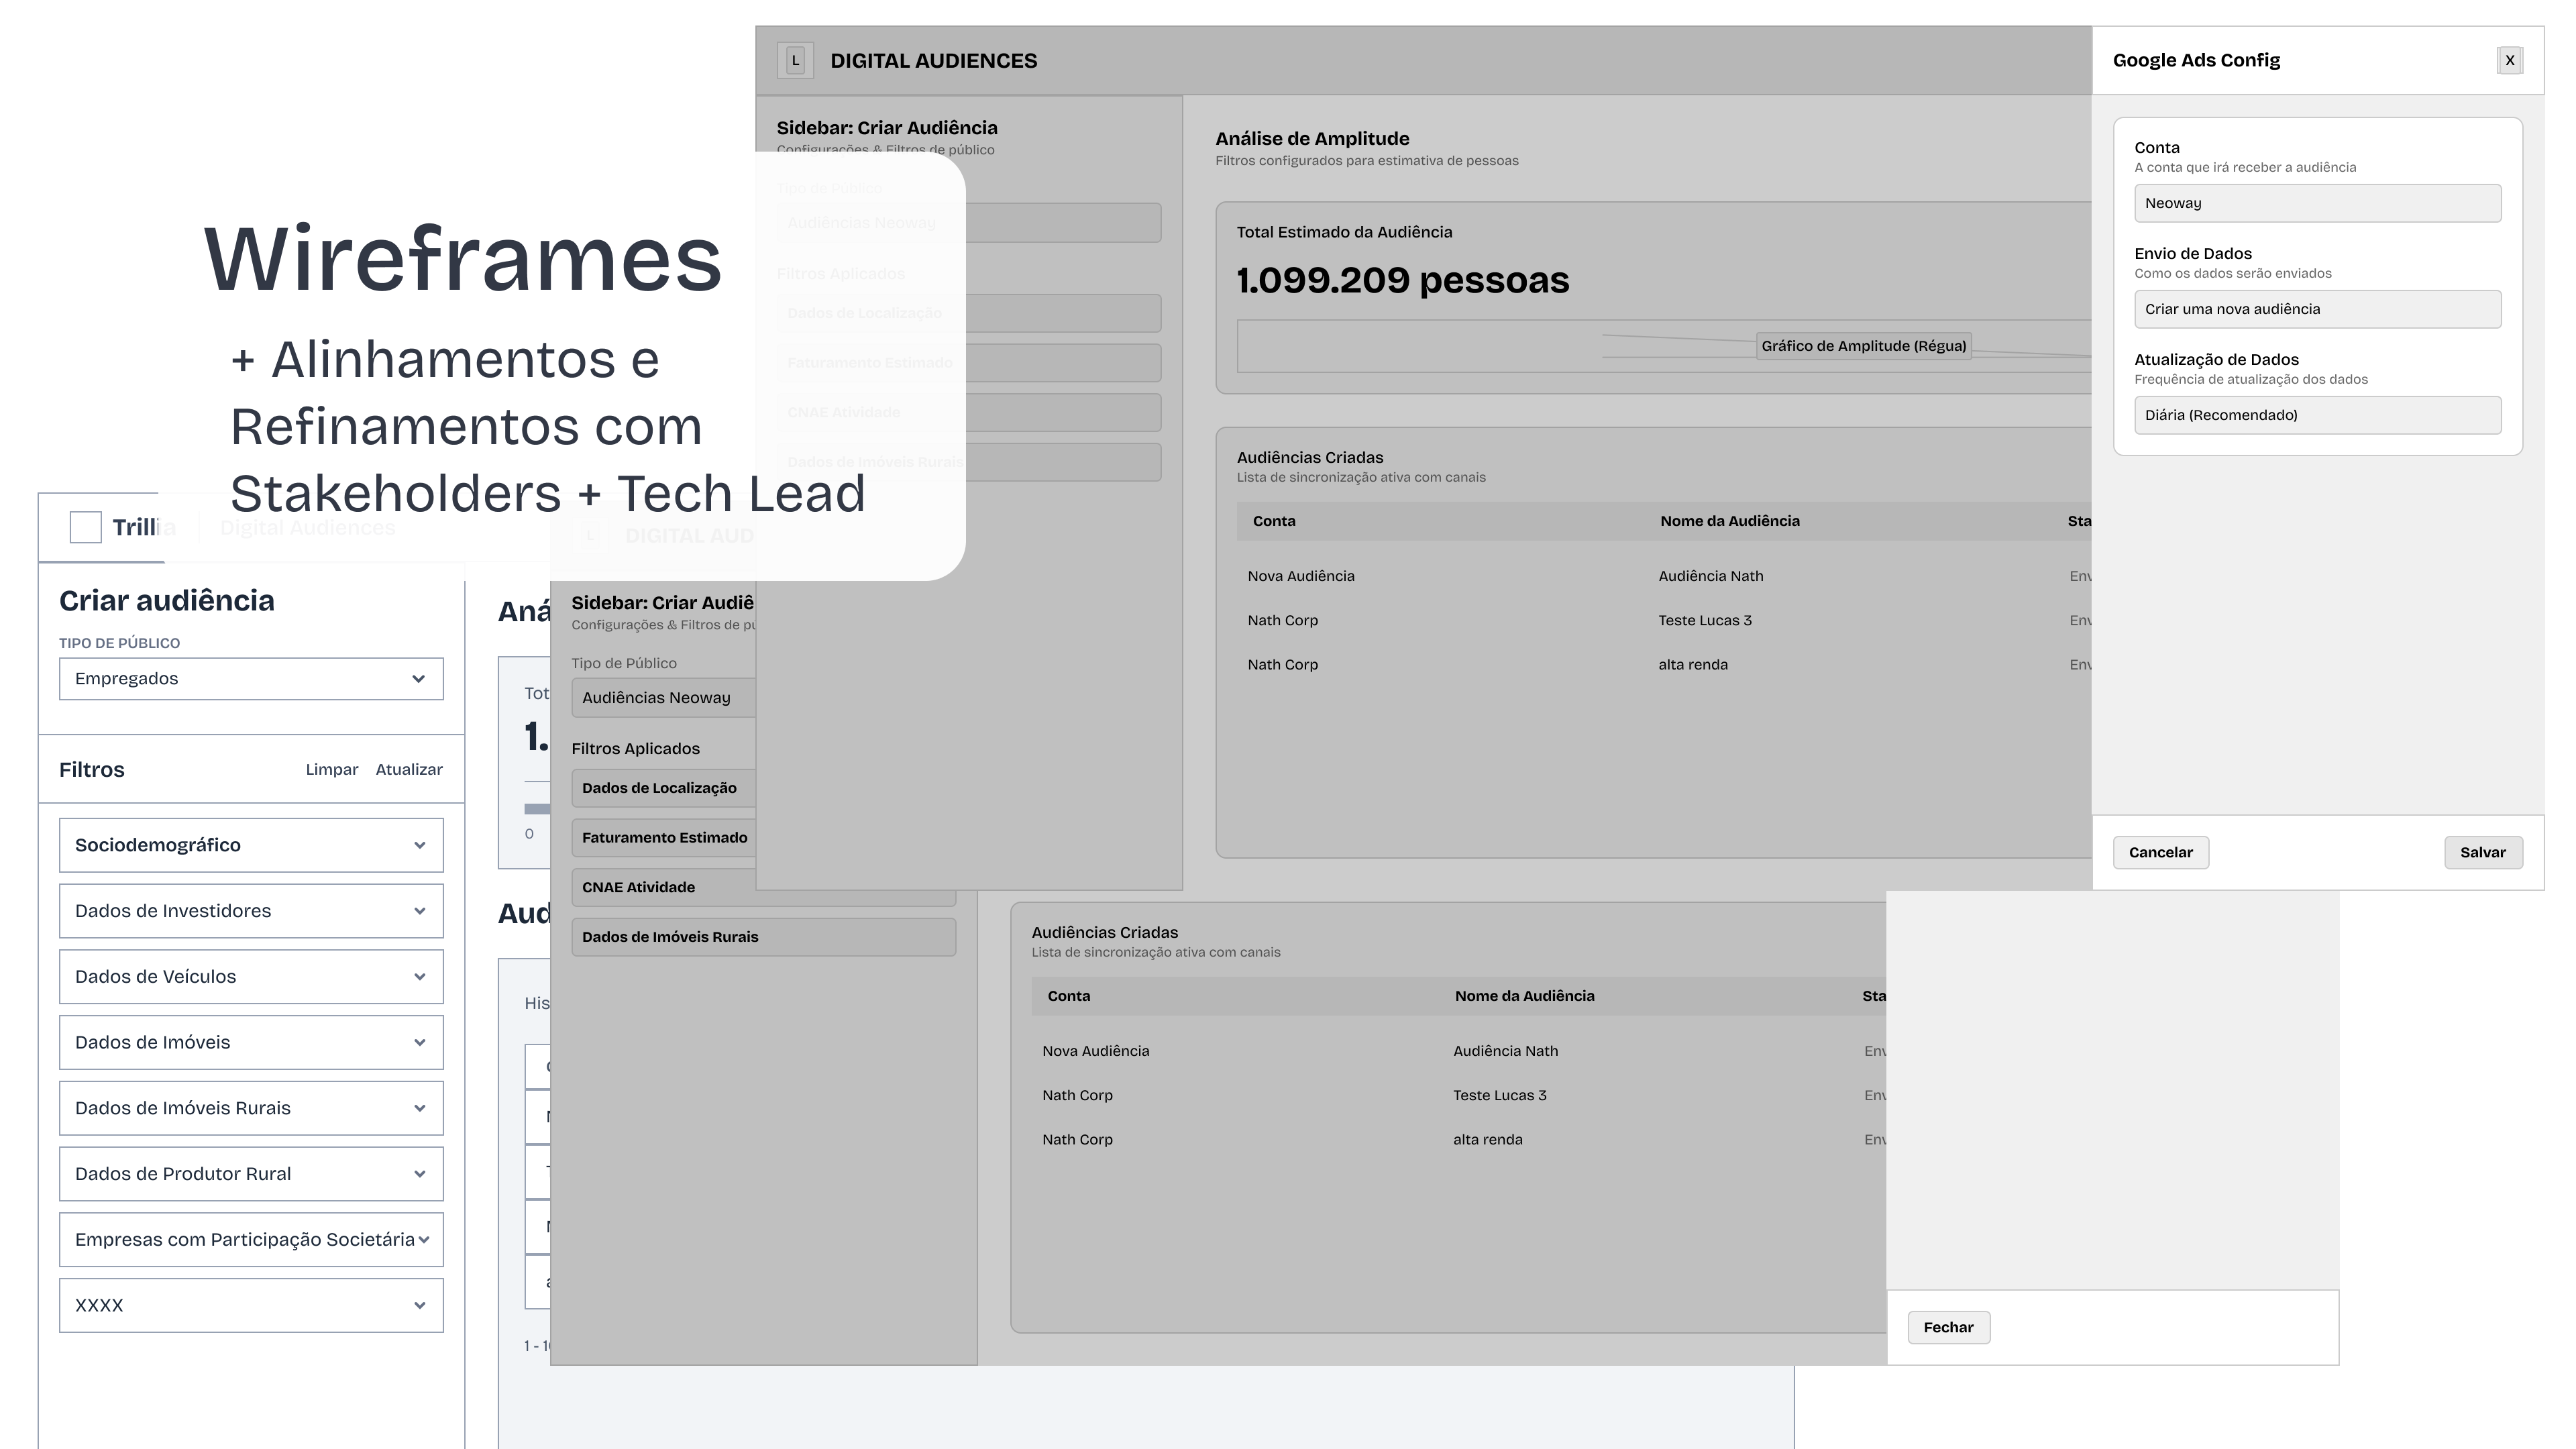Click the Cancelar button in Google Ads Config
Image resolution: width=2576 pixels, height=1449 pixels.
pyautogui.click(x=2161, y=852)
